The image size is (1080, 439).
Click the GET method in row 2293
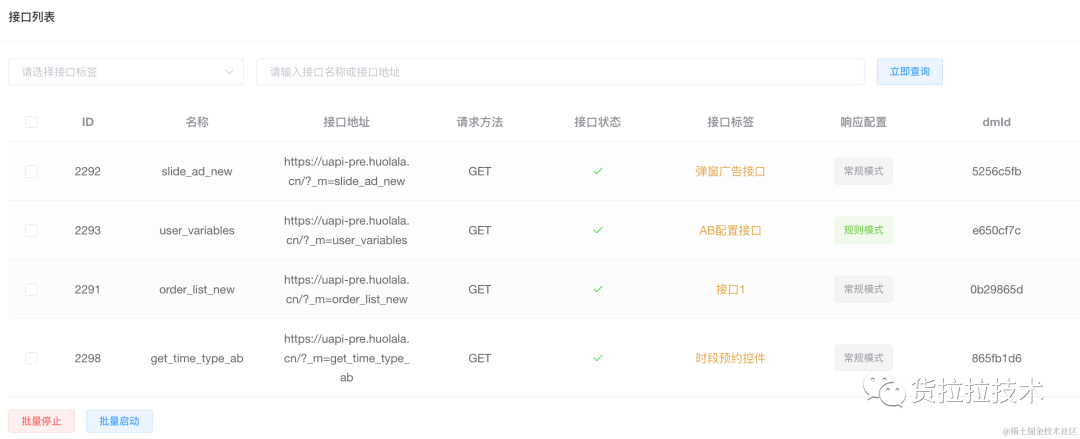[x=479, y=230]
